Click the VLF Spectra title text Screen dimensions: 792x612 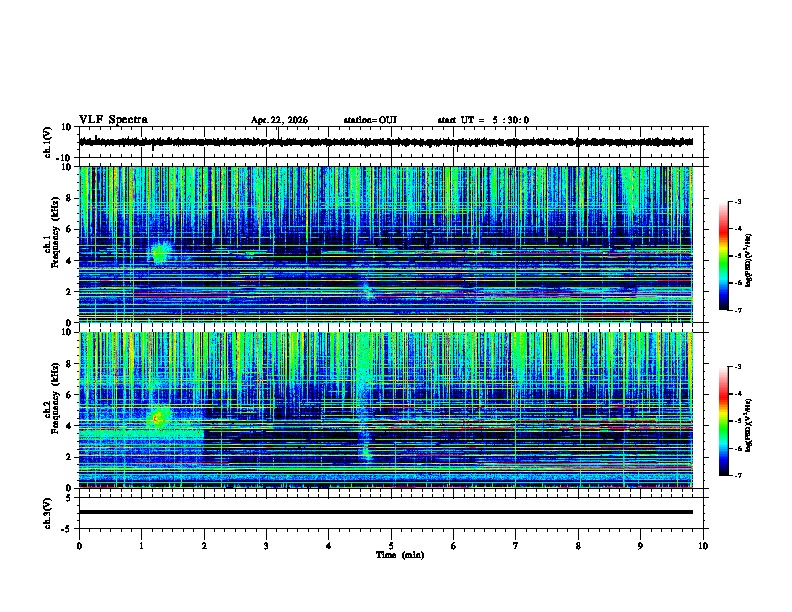[113, 120]
